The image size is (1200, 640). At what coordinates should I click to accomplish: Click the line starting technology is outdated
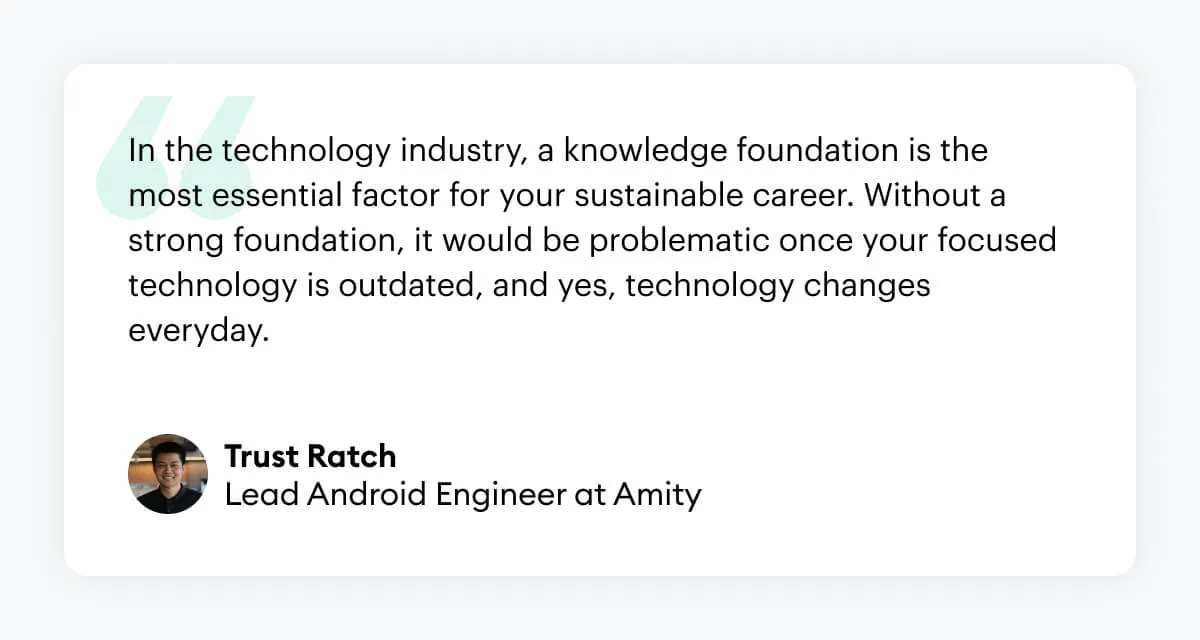pyautogui.click(x=529, y=286)
